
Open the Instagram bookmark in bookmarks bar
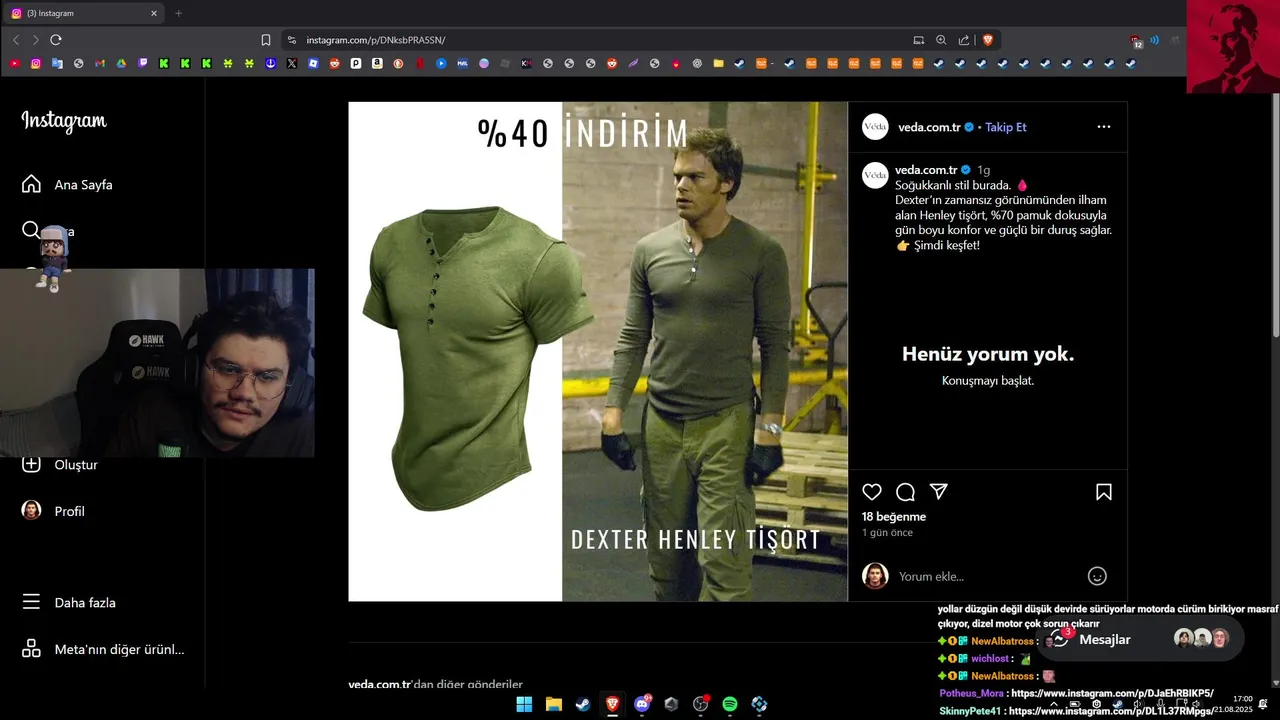(x=36, y=63)
